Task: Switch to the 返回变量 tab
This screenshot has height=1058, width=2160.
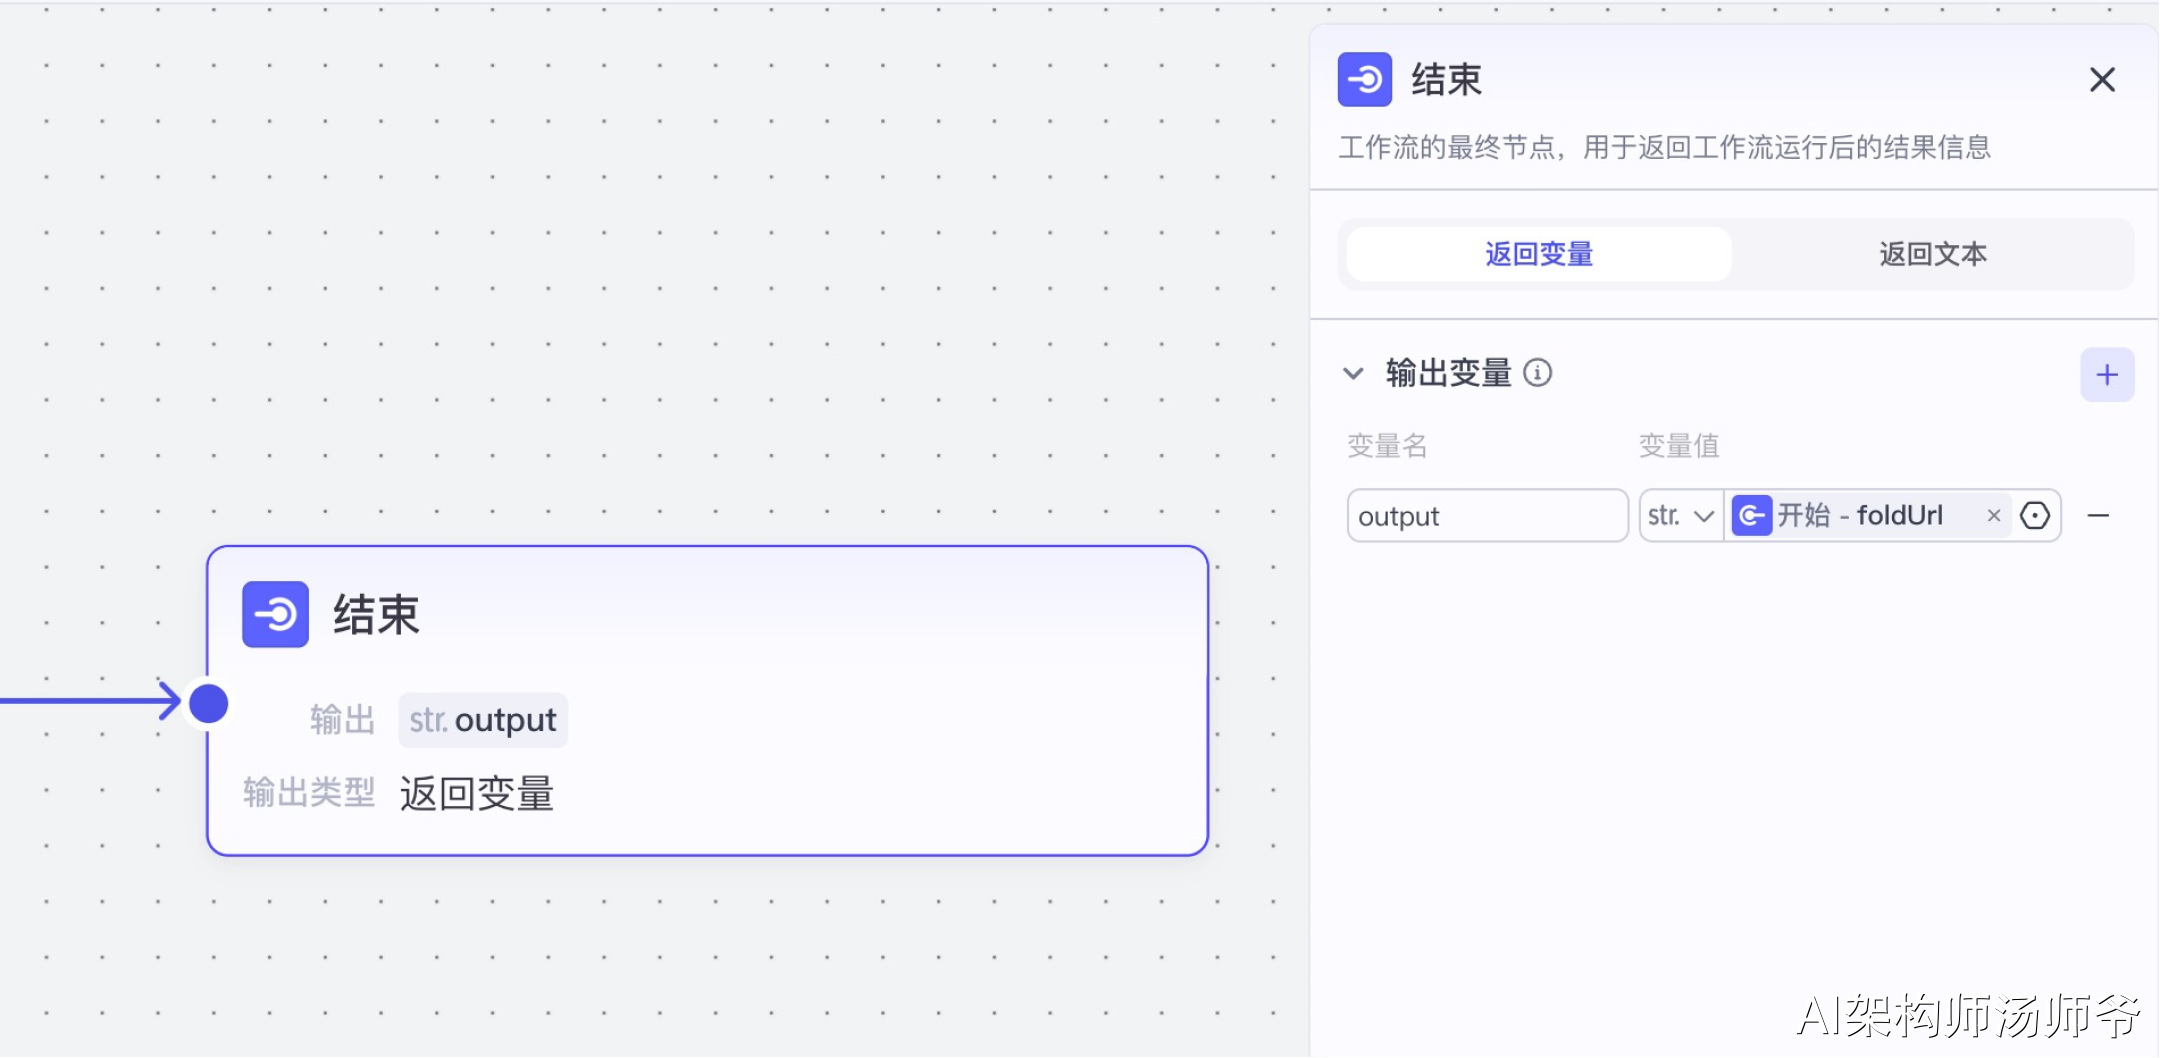Action: 1539,254
